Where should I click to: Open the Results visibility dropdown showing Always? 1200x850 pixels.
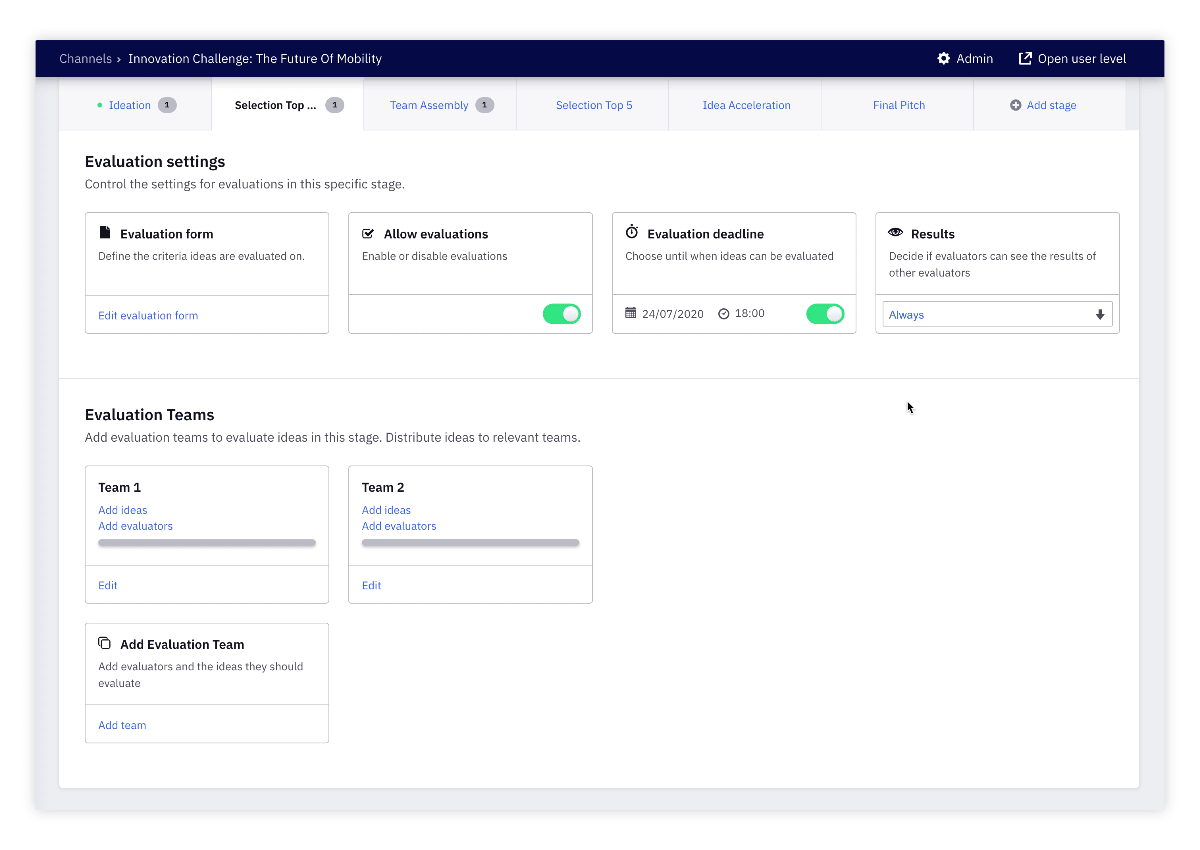(997, 314)
